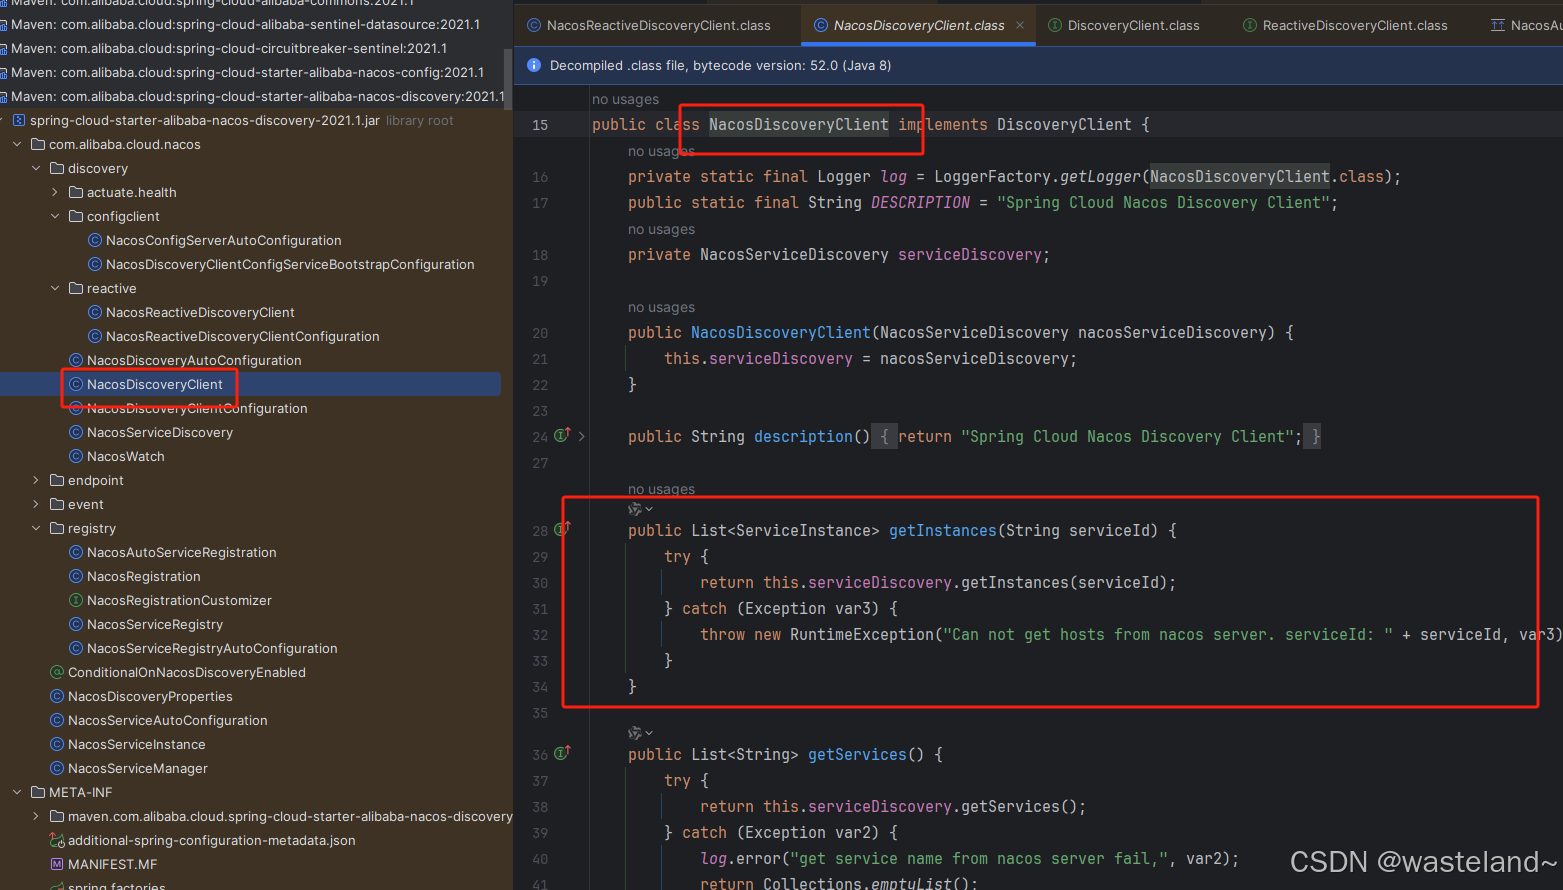
Task: Click the class icon of NacosServiceRegistry
Action: [76, 624]
